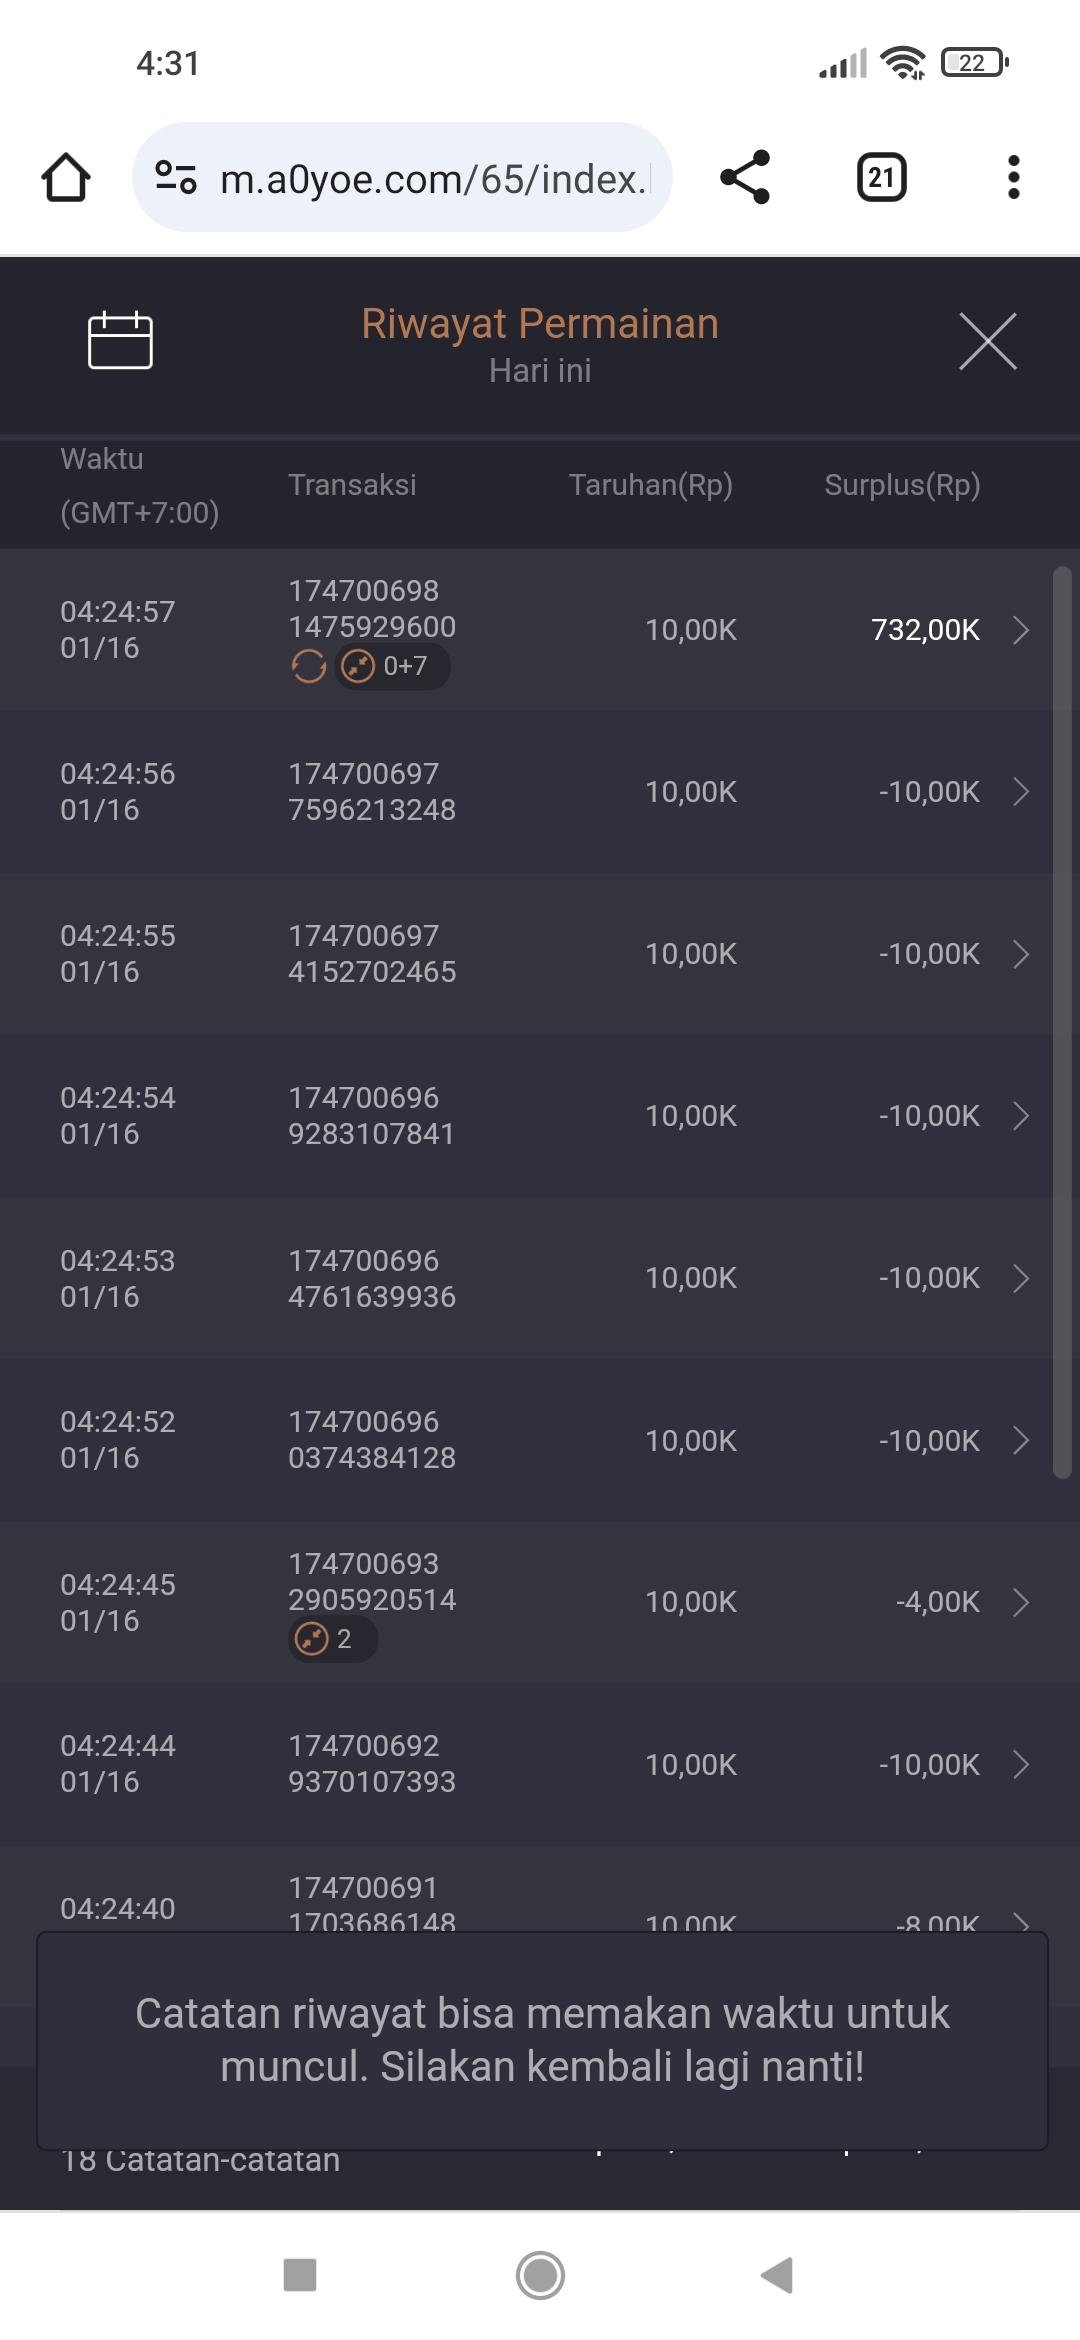Viewport: 1080px width, 2340px height.
Task: Open chevron for the 04:24:52 transaction
Action: (1020, 1440)
